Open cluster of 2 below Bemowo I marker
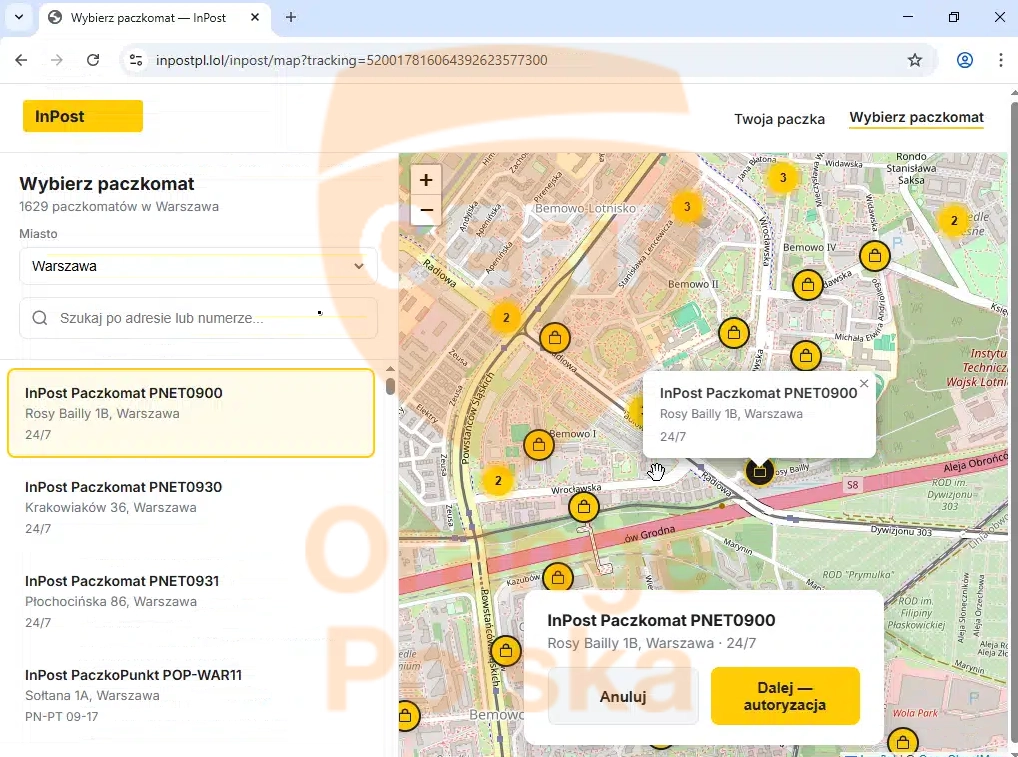 click(x=498, y=481)
